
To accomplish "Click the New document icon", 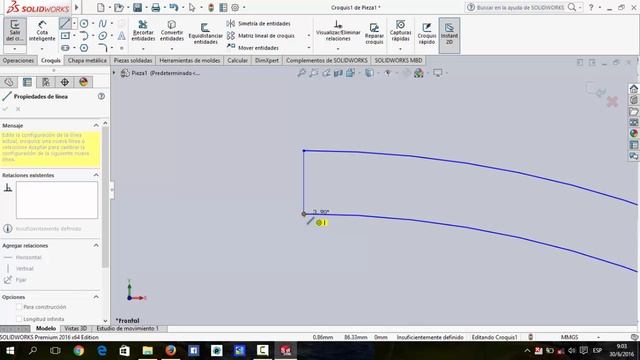I will tap(101, 7).
